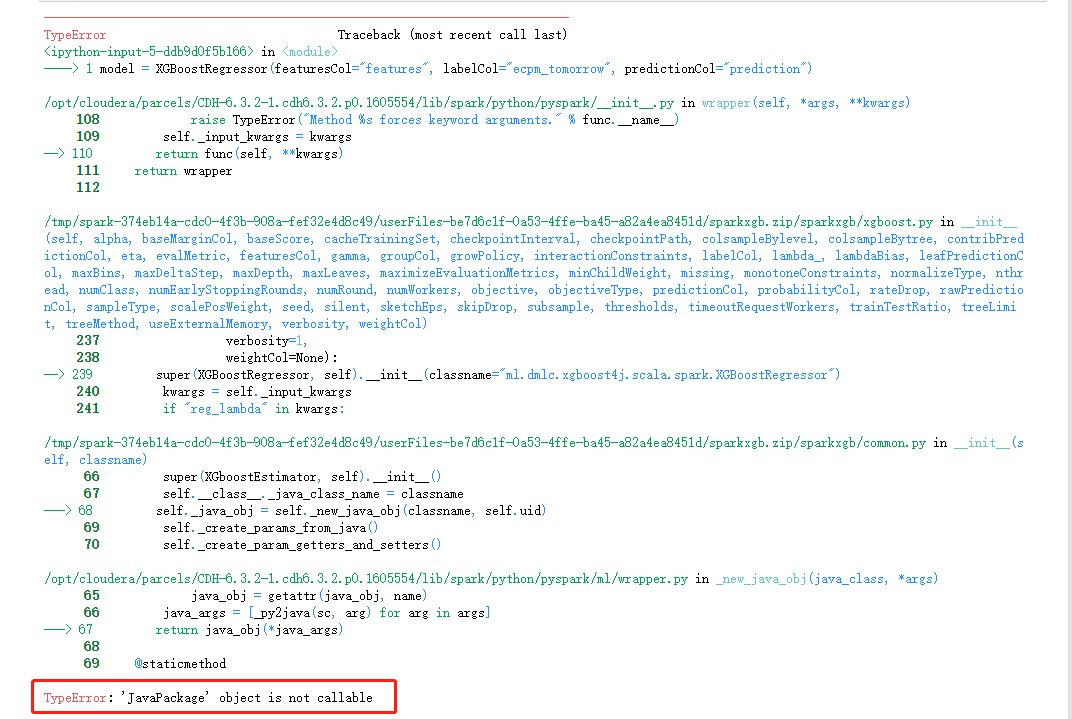This screenshot has width=1072, height=719.
Task: Click line 238 weightCol=None text
Action: tap(281, 357)
